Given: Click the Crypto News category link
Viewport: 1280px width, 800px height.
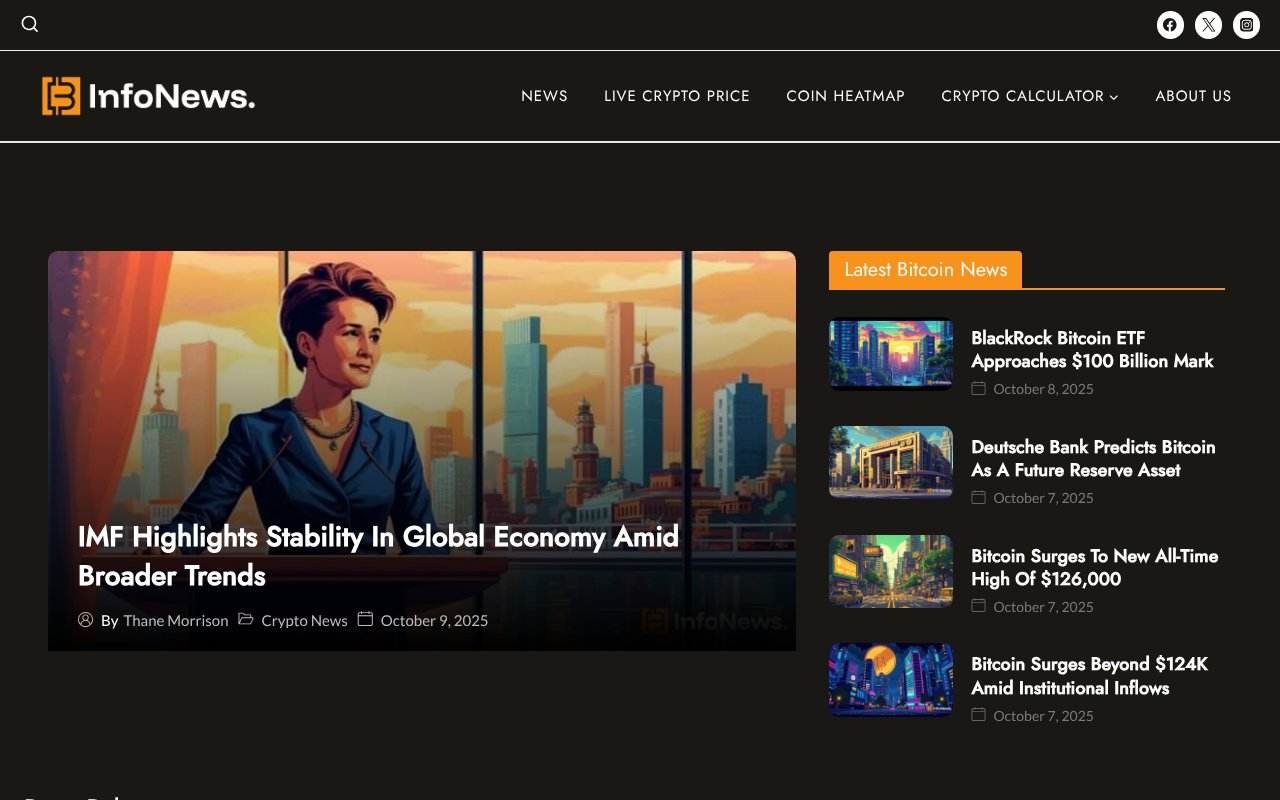Looking at the screenshot, I should click(x=304, y=620).
